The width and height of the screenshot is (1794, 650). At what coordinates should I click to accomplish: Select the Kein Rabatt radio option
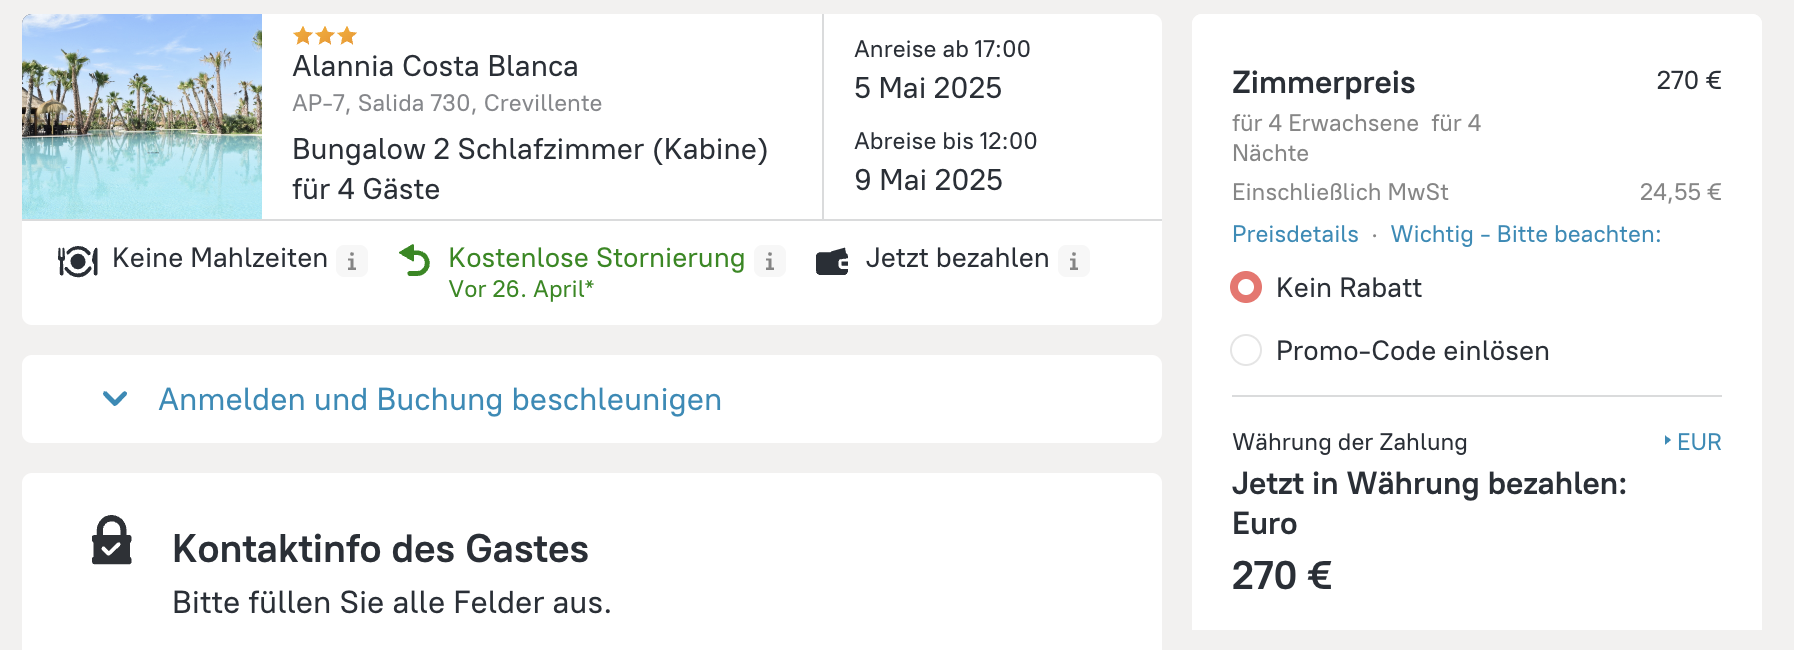coord(1246,288)
